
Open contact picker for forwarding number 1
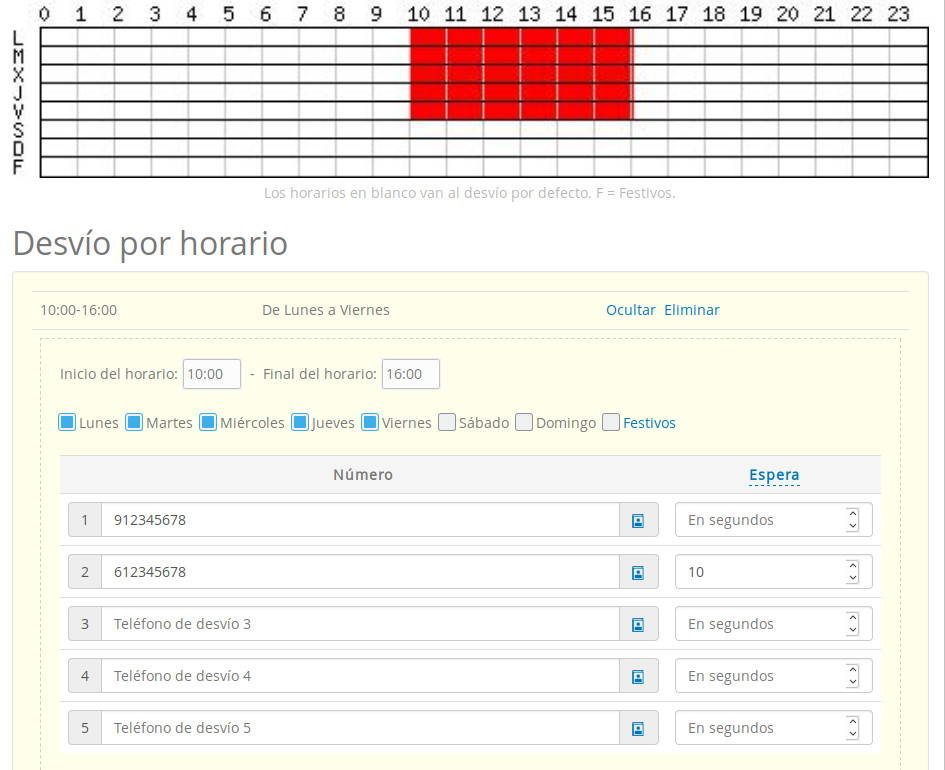click(x=638, y=519)
